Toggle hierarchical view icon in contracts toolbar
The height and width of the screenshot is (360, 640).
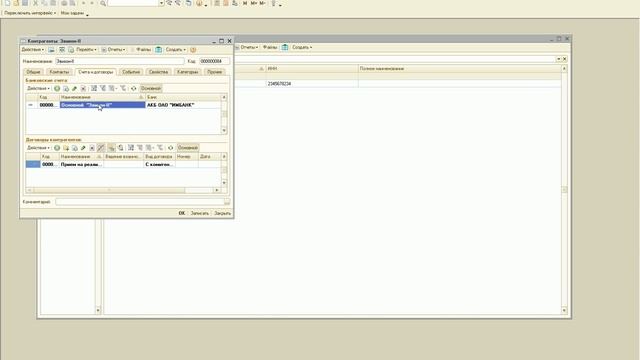[111, 148]
